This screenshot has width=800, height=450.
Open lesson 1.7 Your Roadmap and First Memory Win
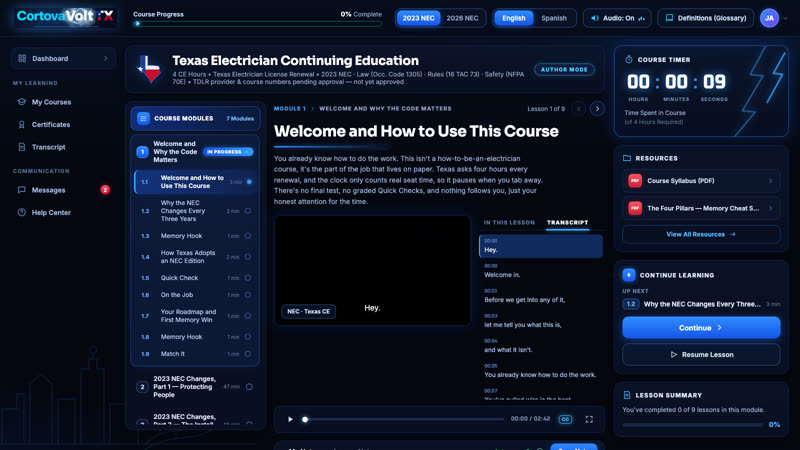pos(195,316)
